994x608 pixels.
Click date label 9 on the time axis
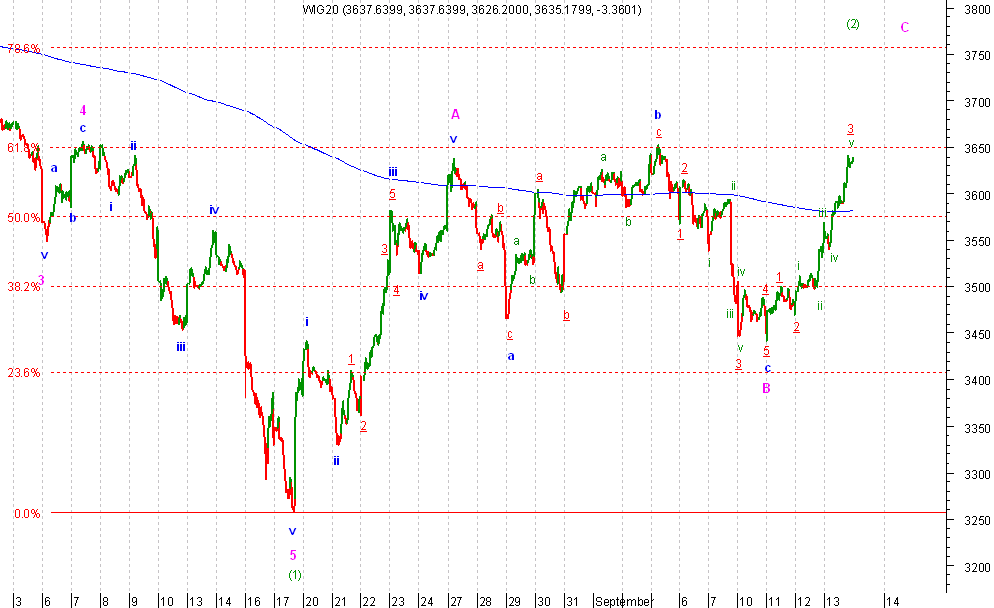(x=134, y=601)
